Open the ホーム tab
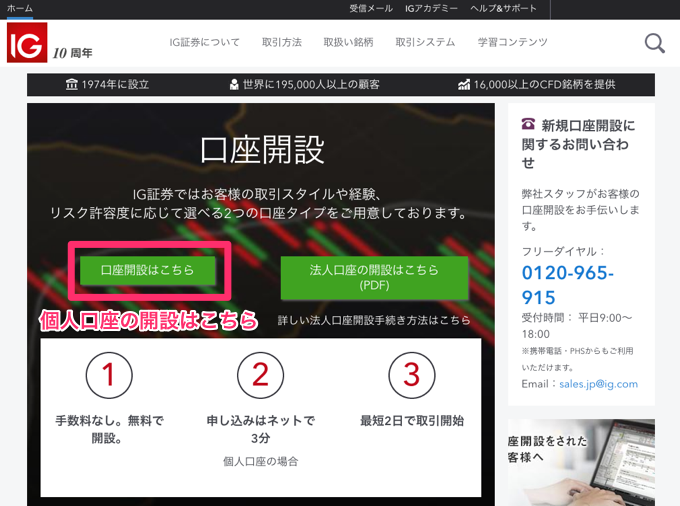 [x=20, y=8]
